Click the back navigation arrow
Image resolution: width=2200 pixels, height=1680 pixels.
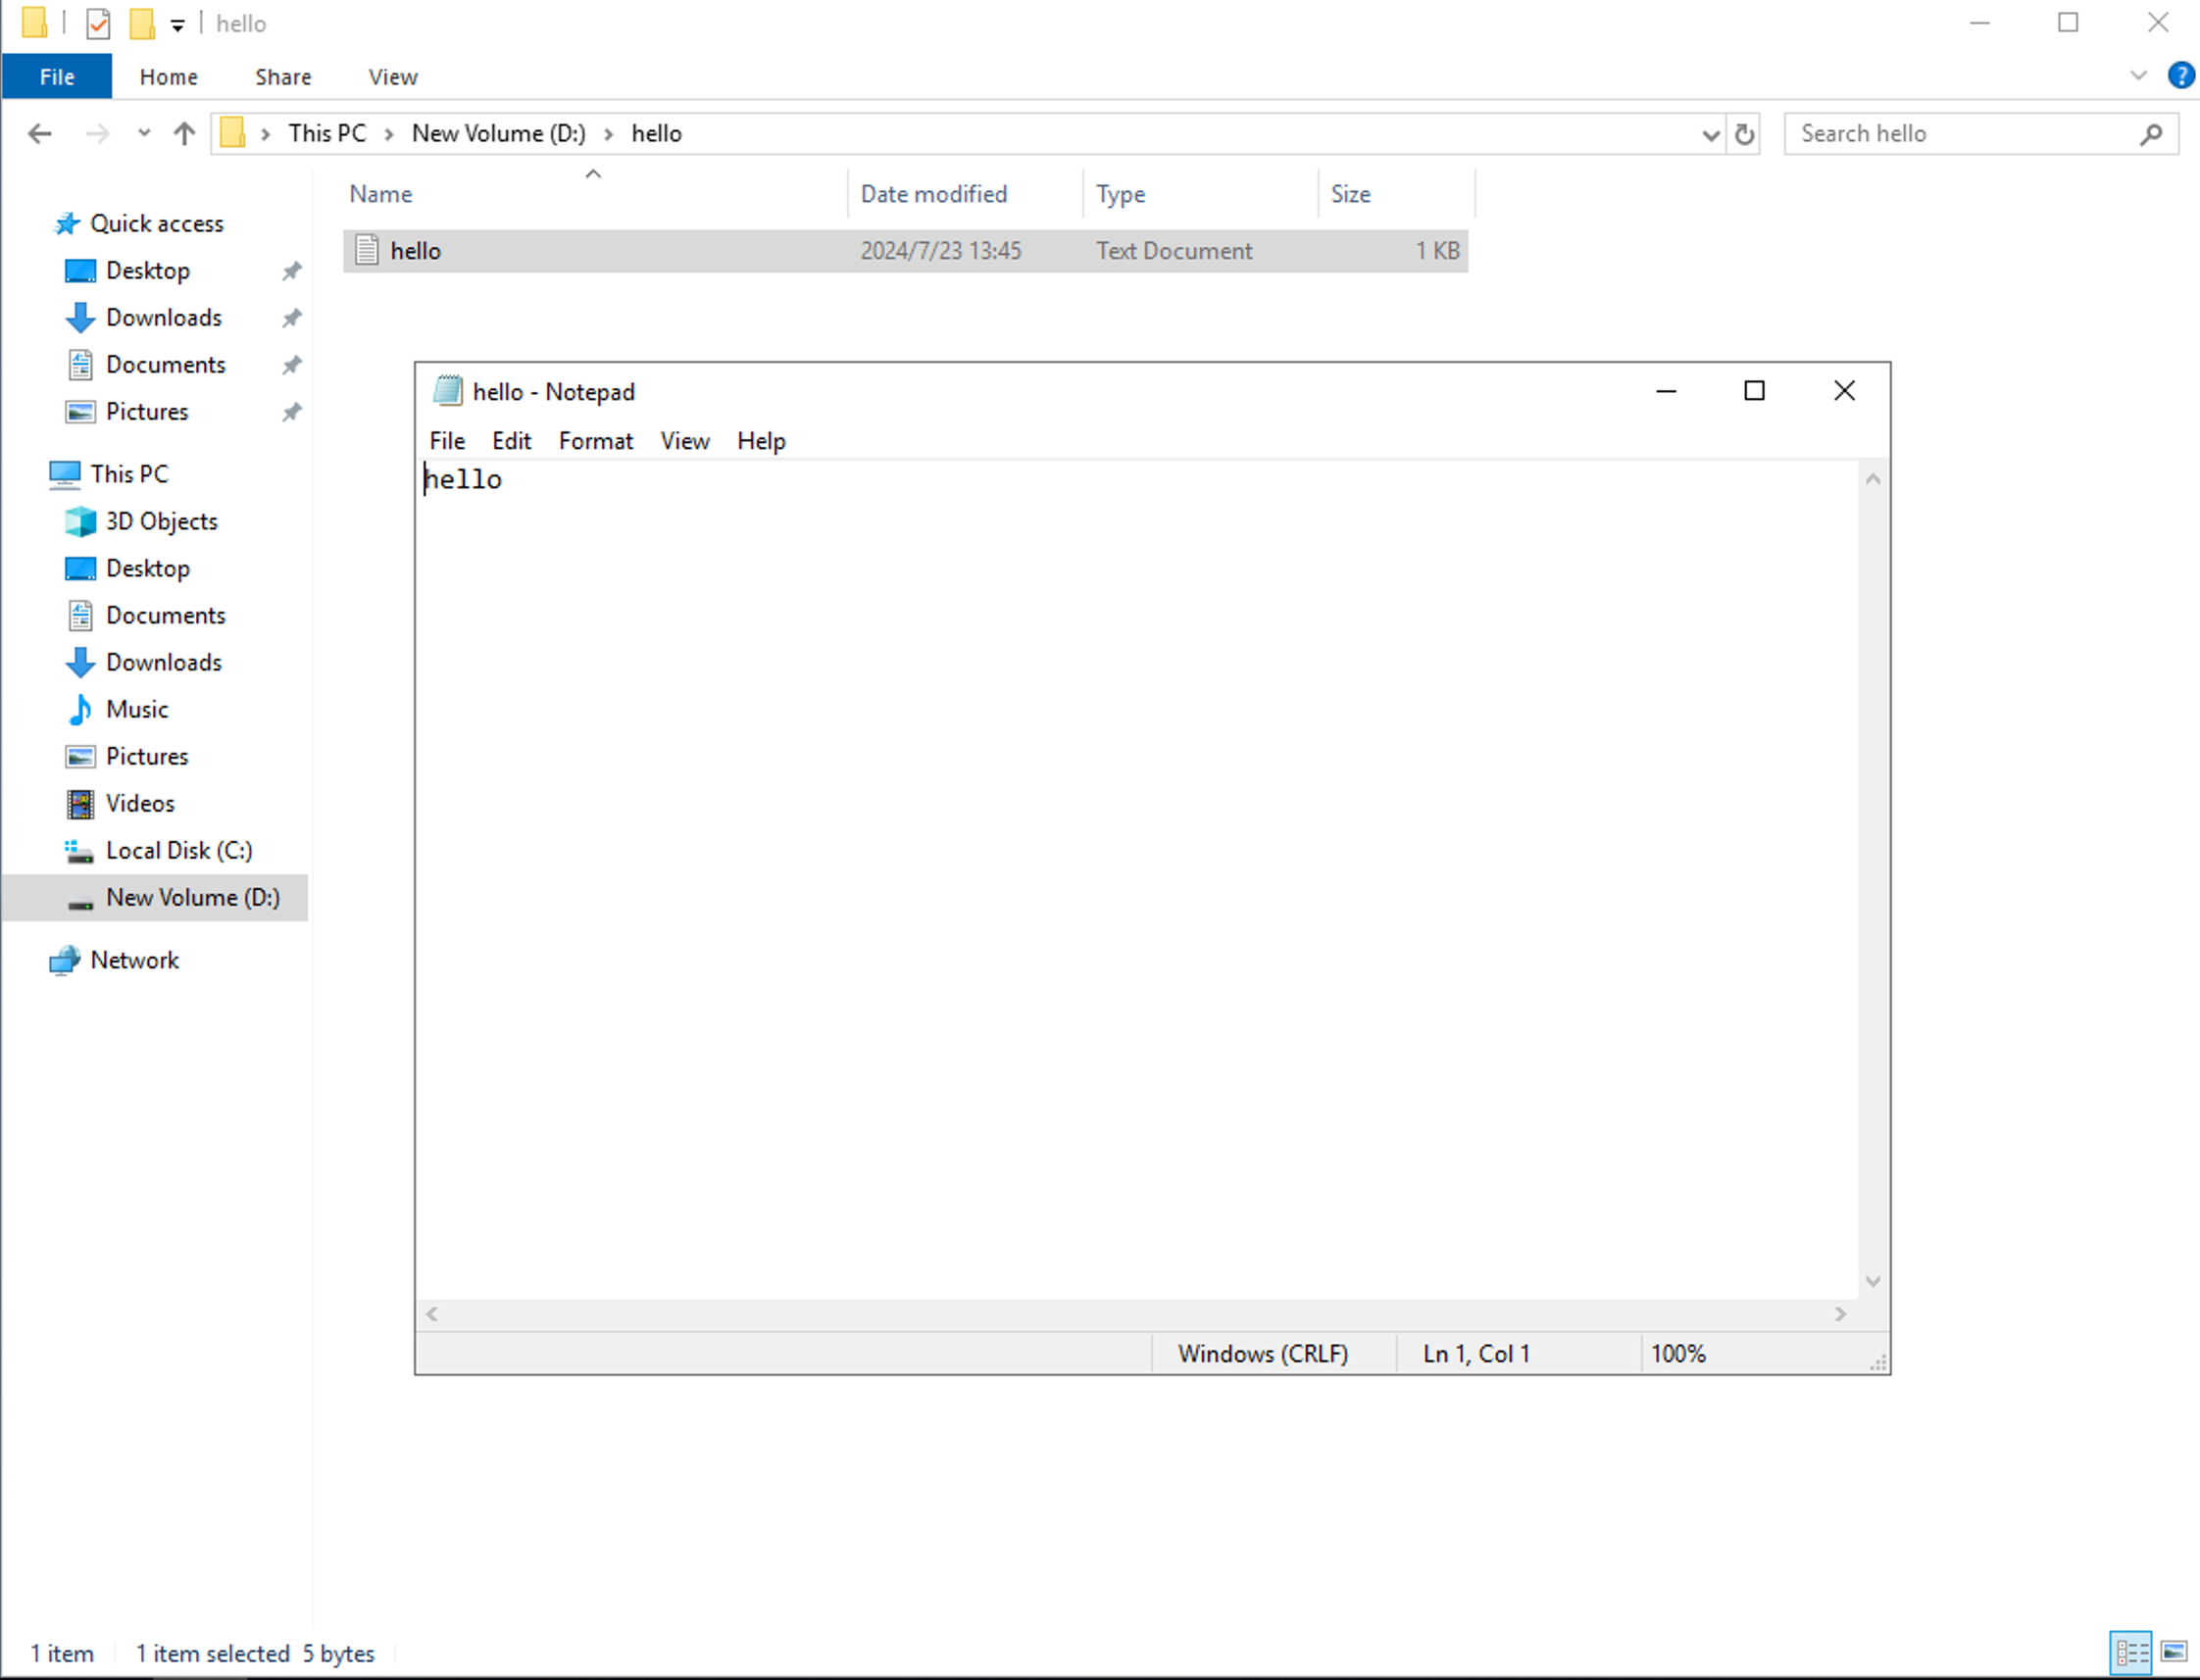[42, 132]
